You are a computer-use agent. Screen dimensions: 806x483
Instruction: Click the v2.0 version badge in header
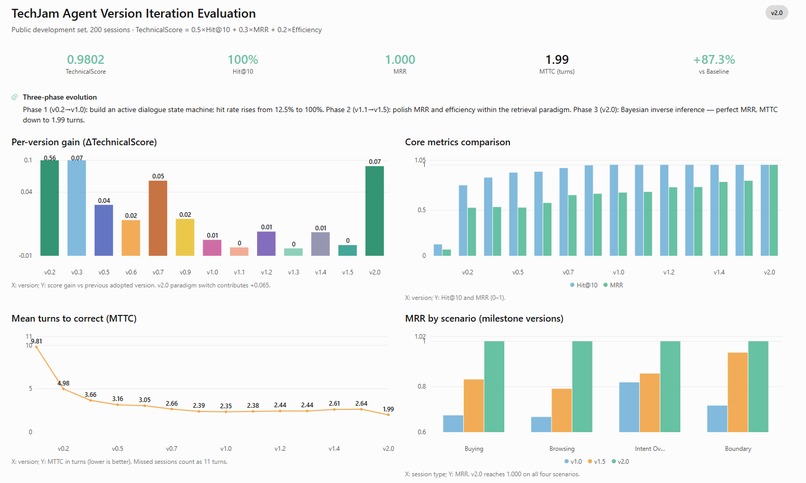pyautogui.click(x=776, y=13)
